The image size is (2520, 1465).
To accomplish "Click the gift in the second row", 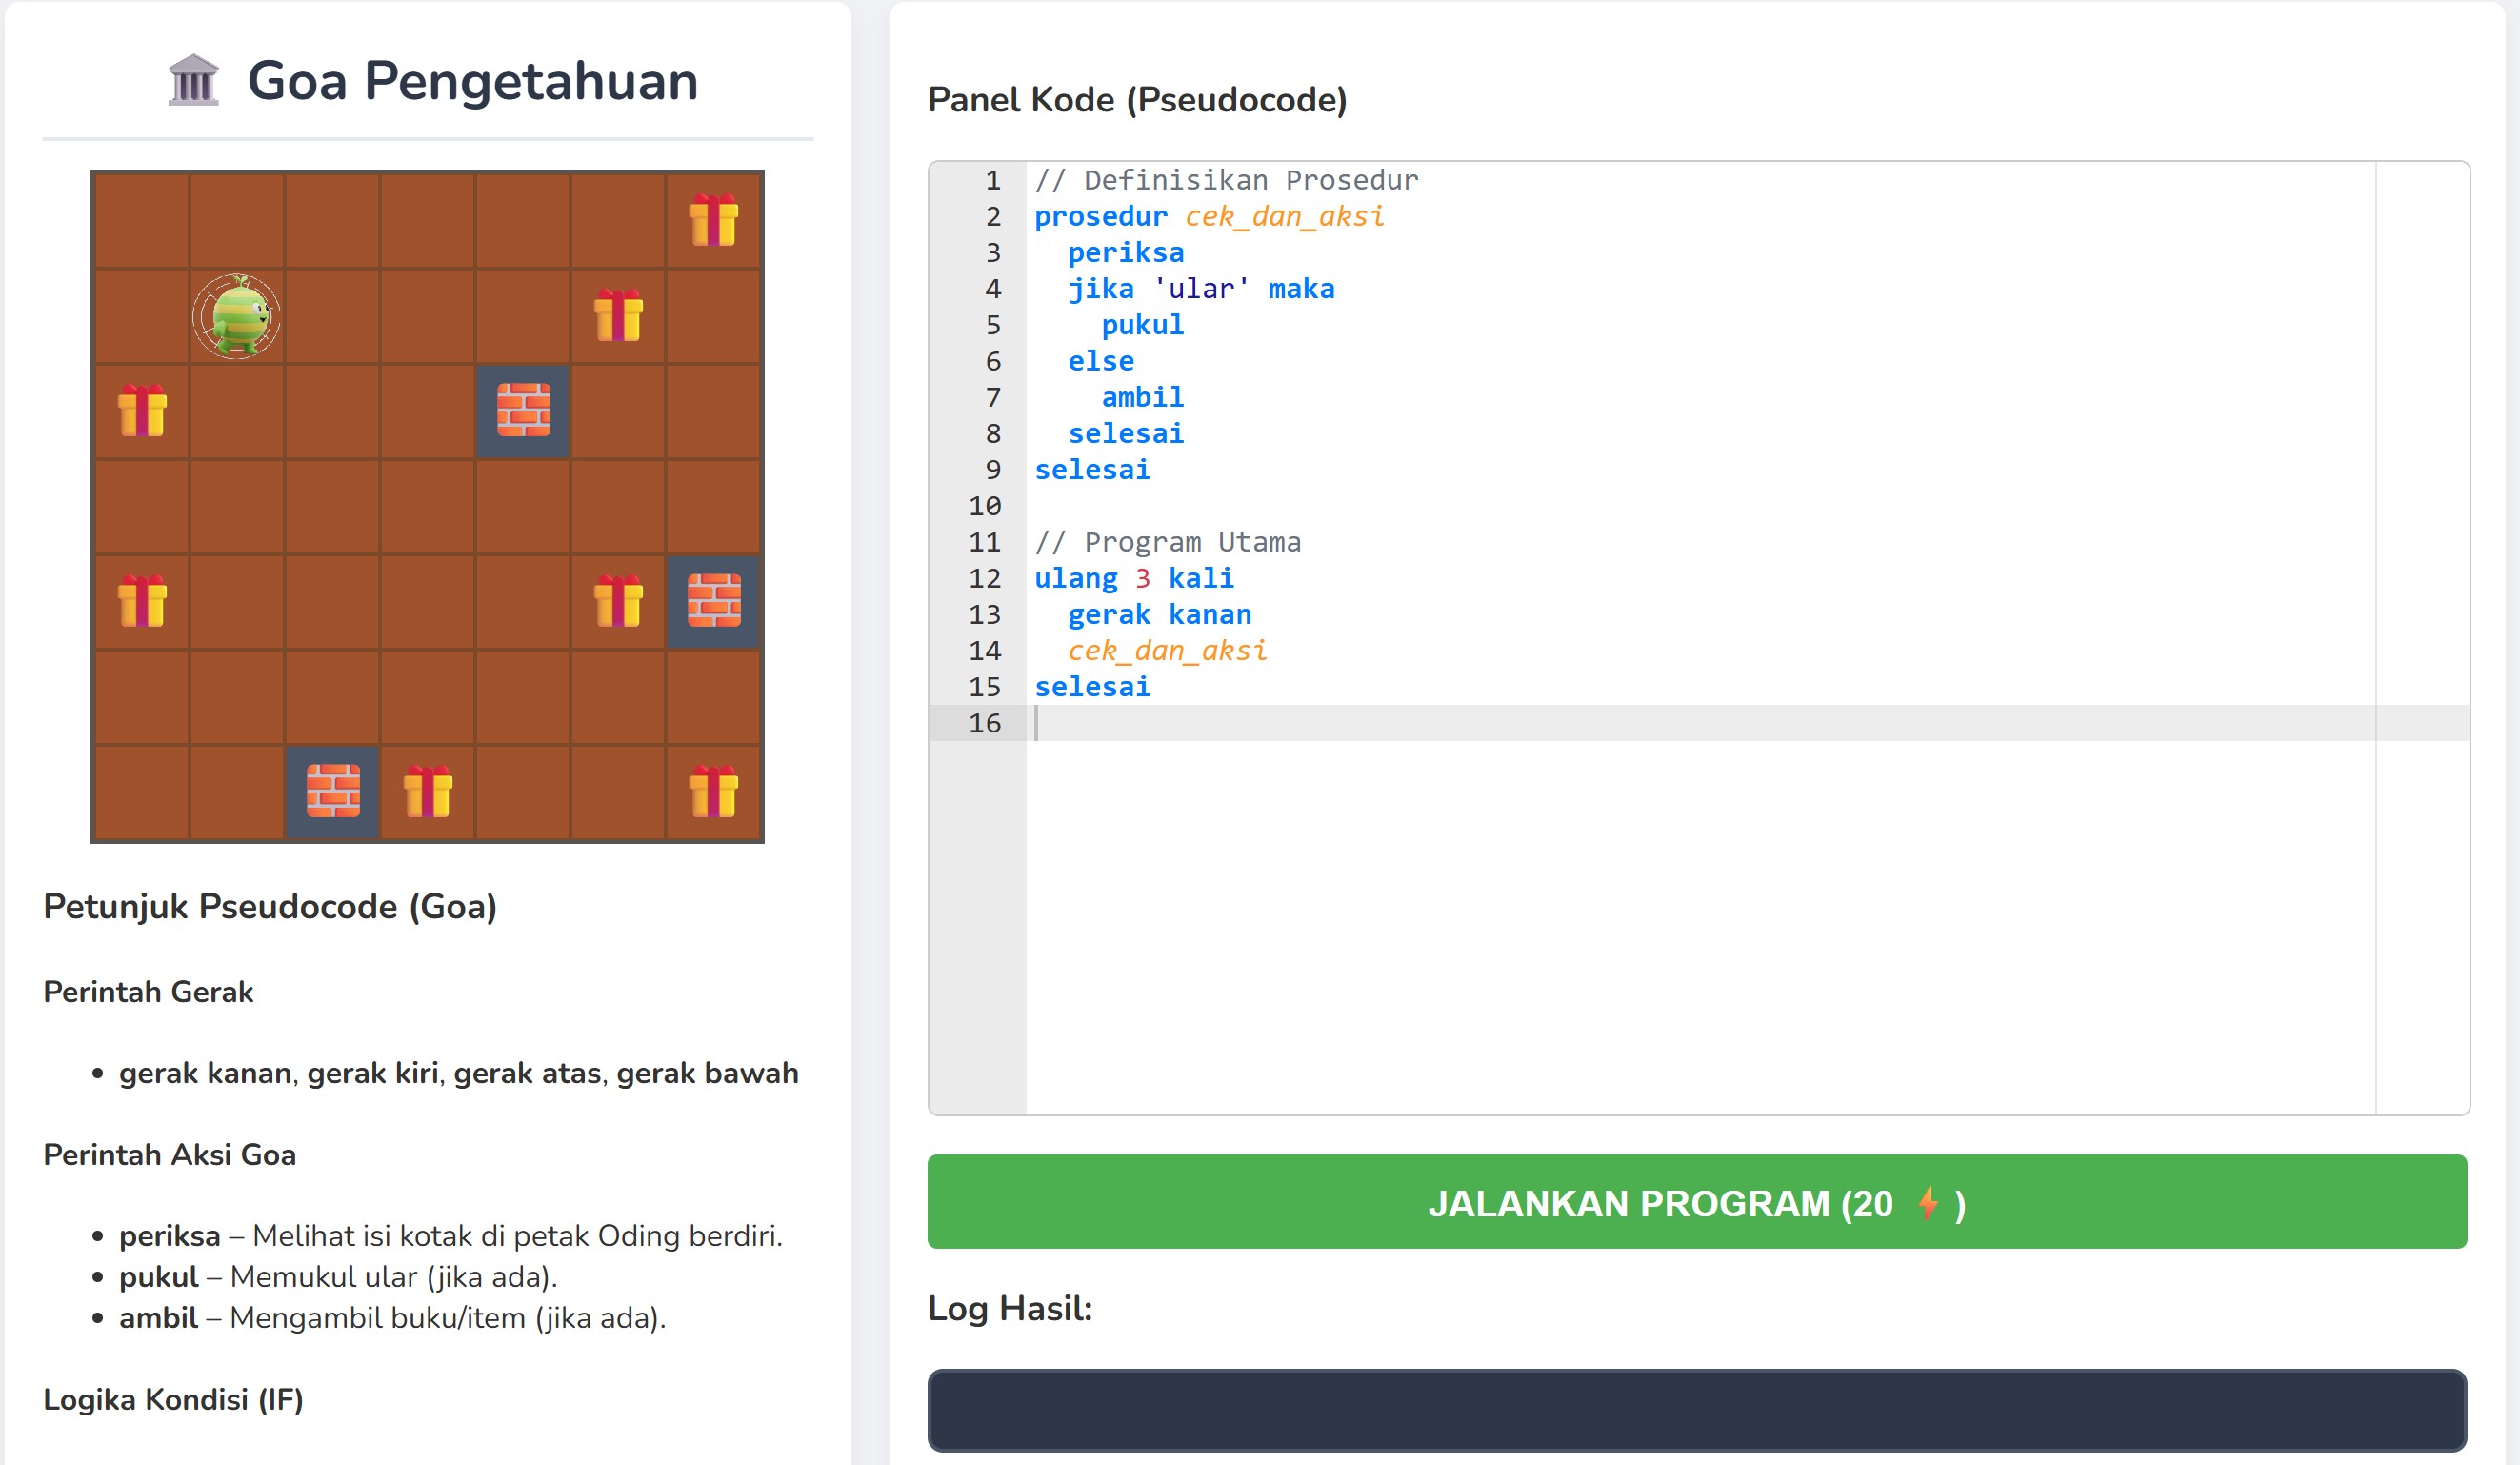I will click(x=618, y=316).
